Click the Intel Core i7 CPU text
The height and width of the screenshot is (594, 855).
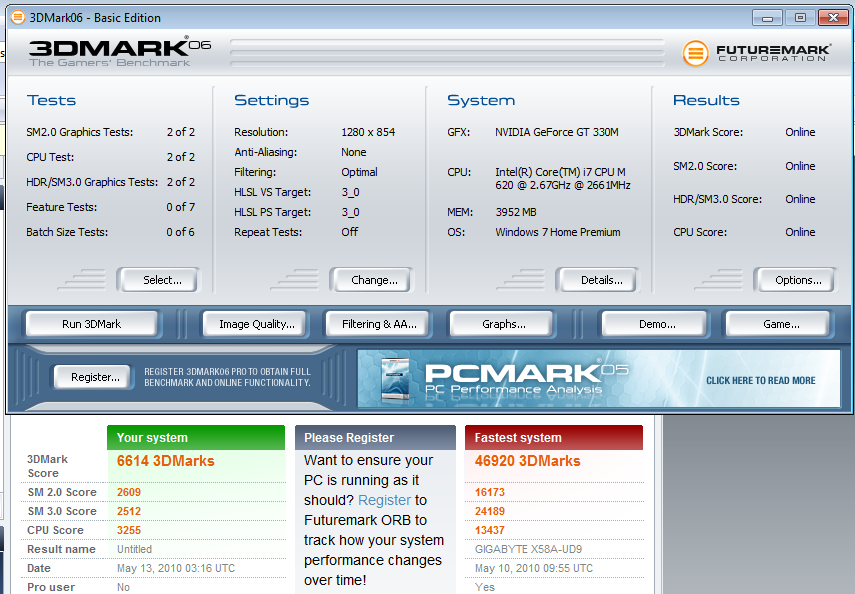[x=563, y=178]
